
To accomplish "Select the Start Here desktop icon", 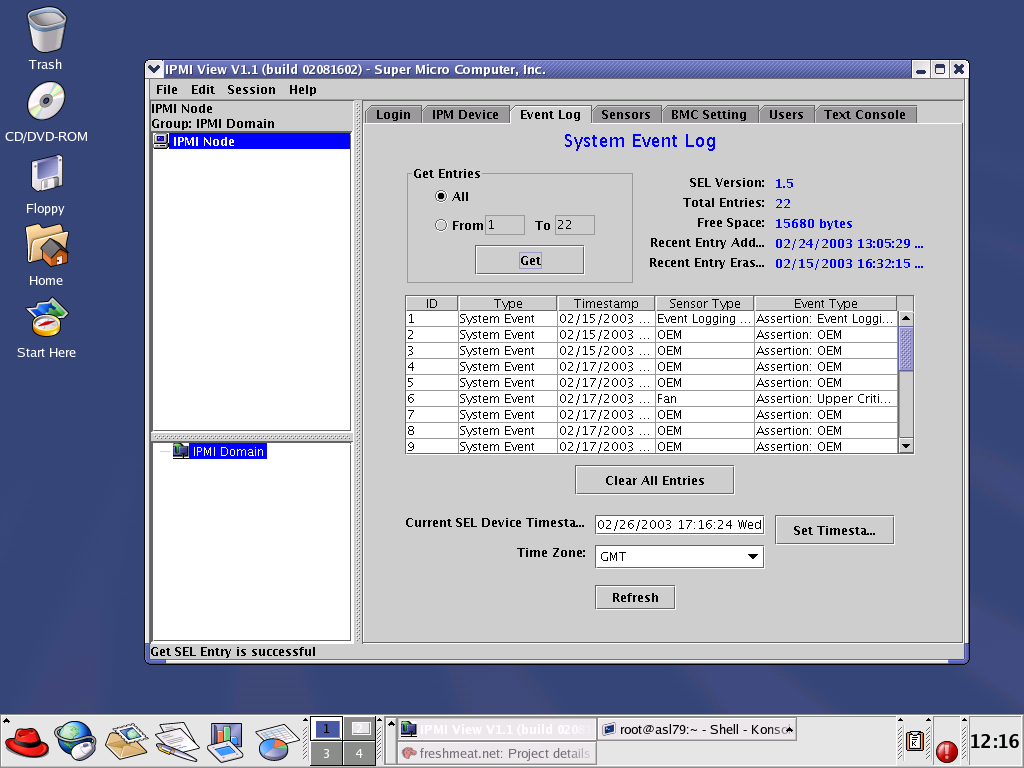I will click(46, 317).
